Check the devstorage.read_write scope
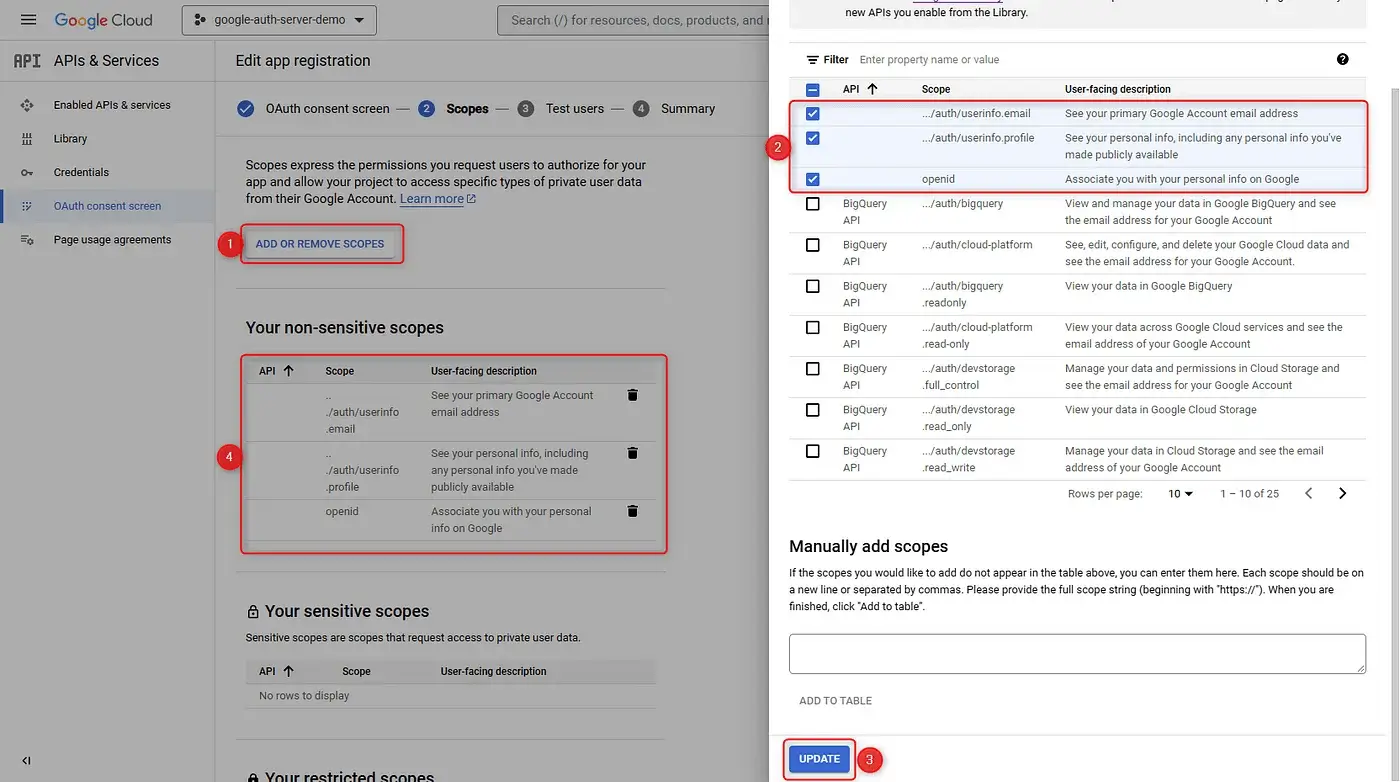Viewport: 1400px width, 782px height. [x=813, y=451]
